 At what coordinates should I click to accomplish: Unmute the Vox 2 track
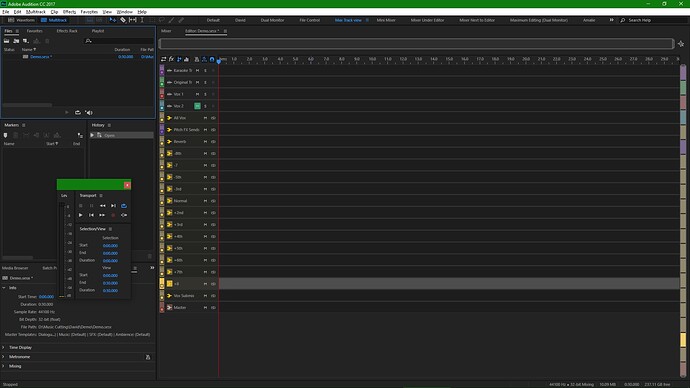pos(197,106)
